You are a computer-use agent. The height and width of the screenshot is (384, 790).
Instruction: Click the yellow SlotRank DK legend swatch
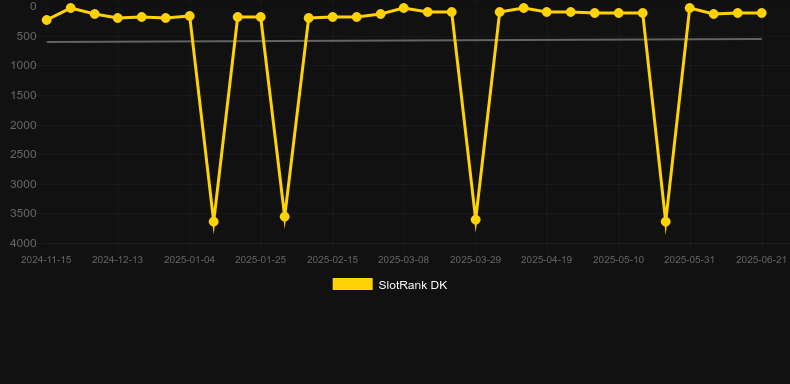click(353, 284)
